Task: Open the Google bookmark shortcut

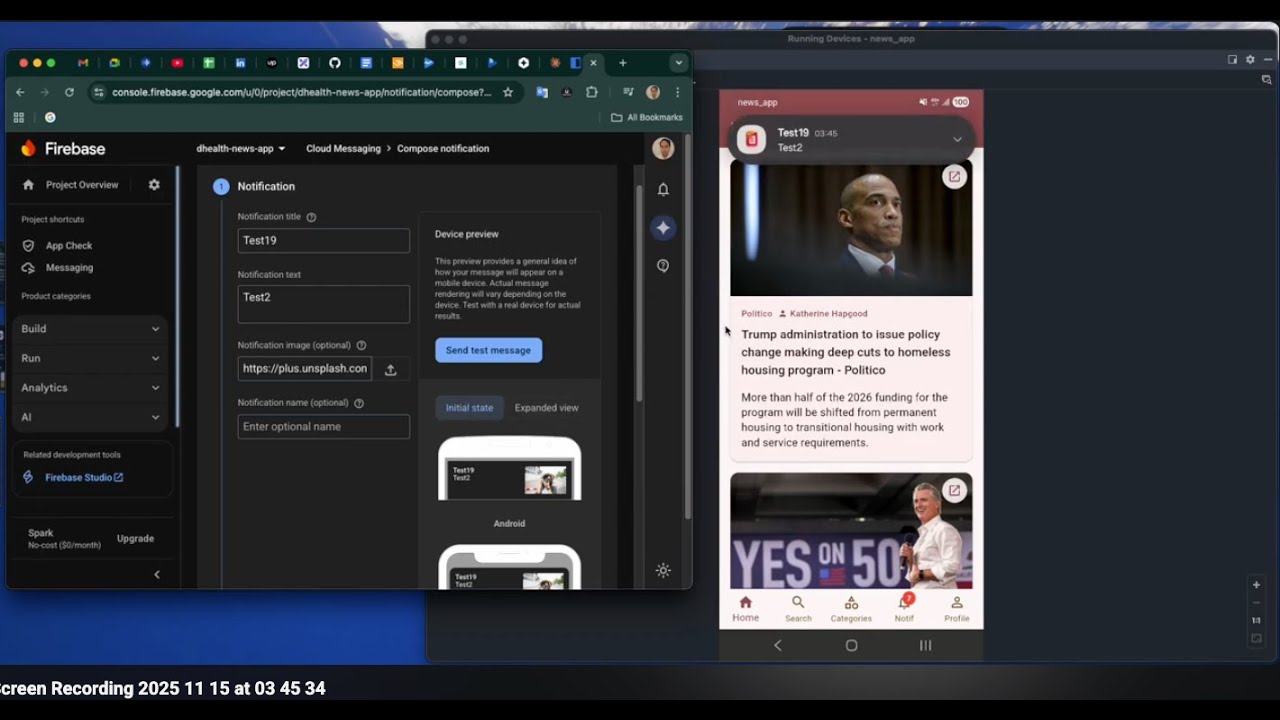Action: point(50,117)
